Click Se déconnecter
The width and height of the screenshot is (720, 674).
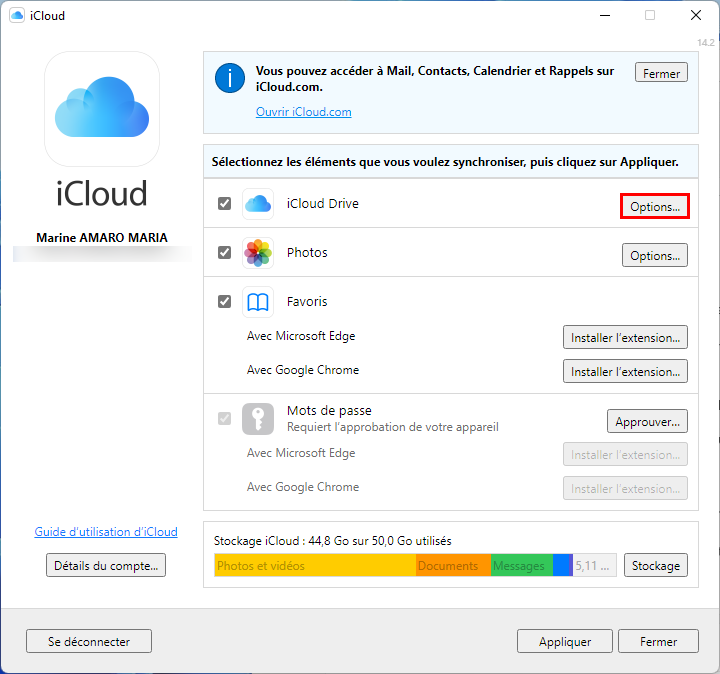pyautogui.click(x=89, y=641)
